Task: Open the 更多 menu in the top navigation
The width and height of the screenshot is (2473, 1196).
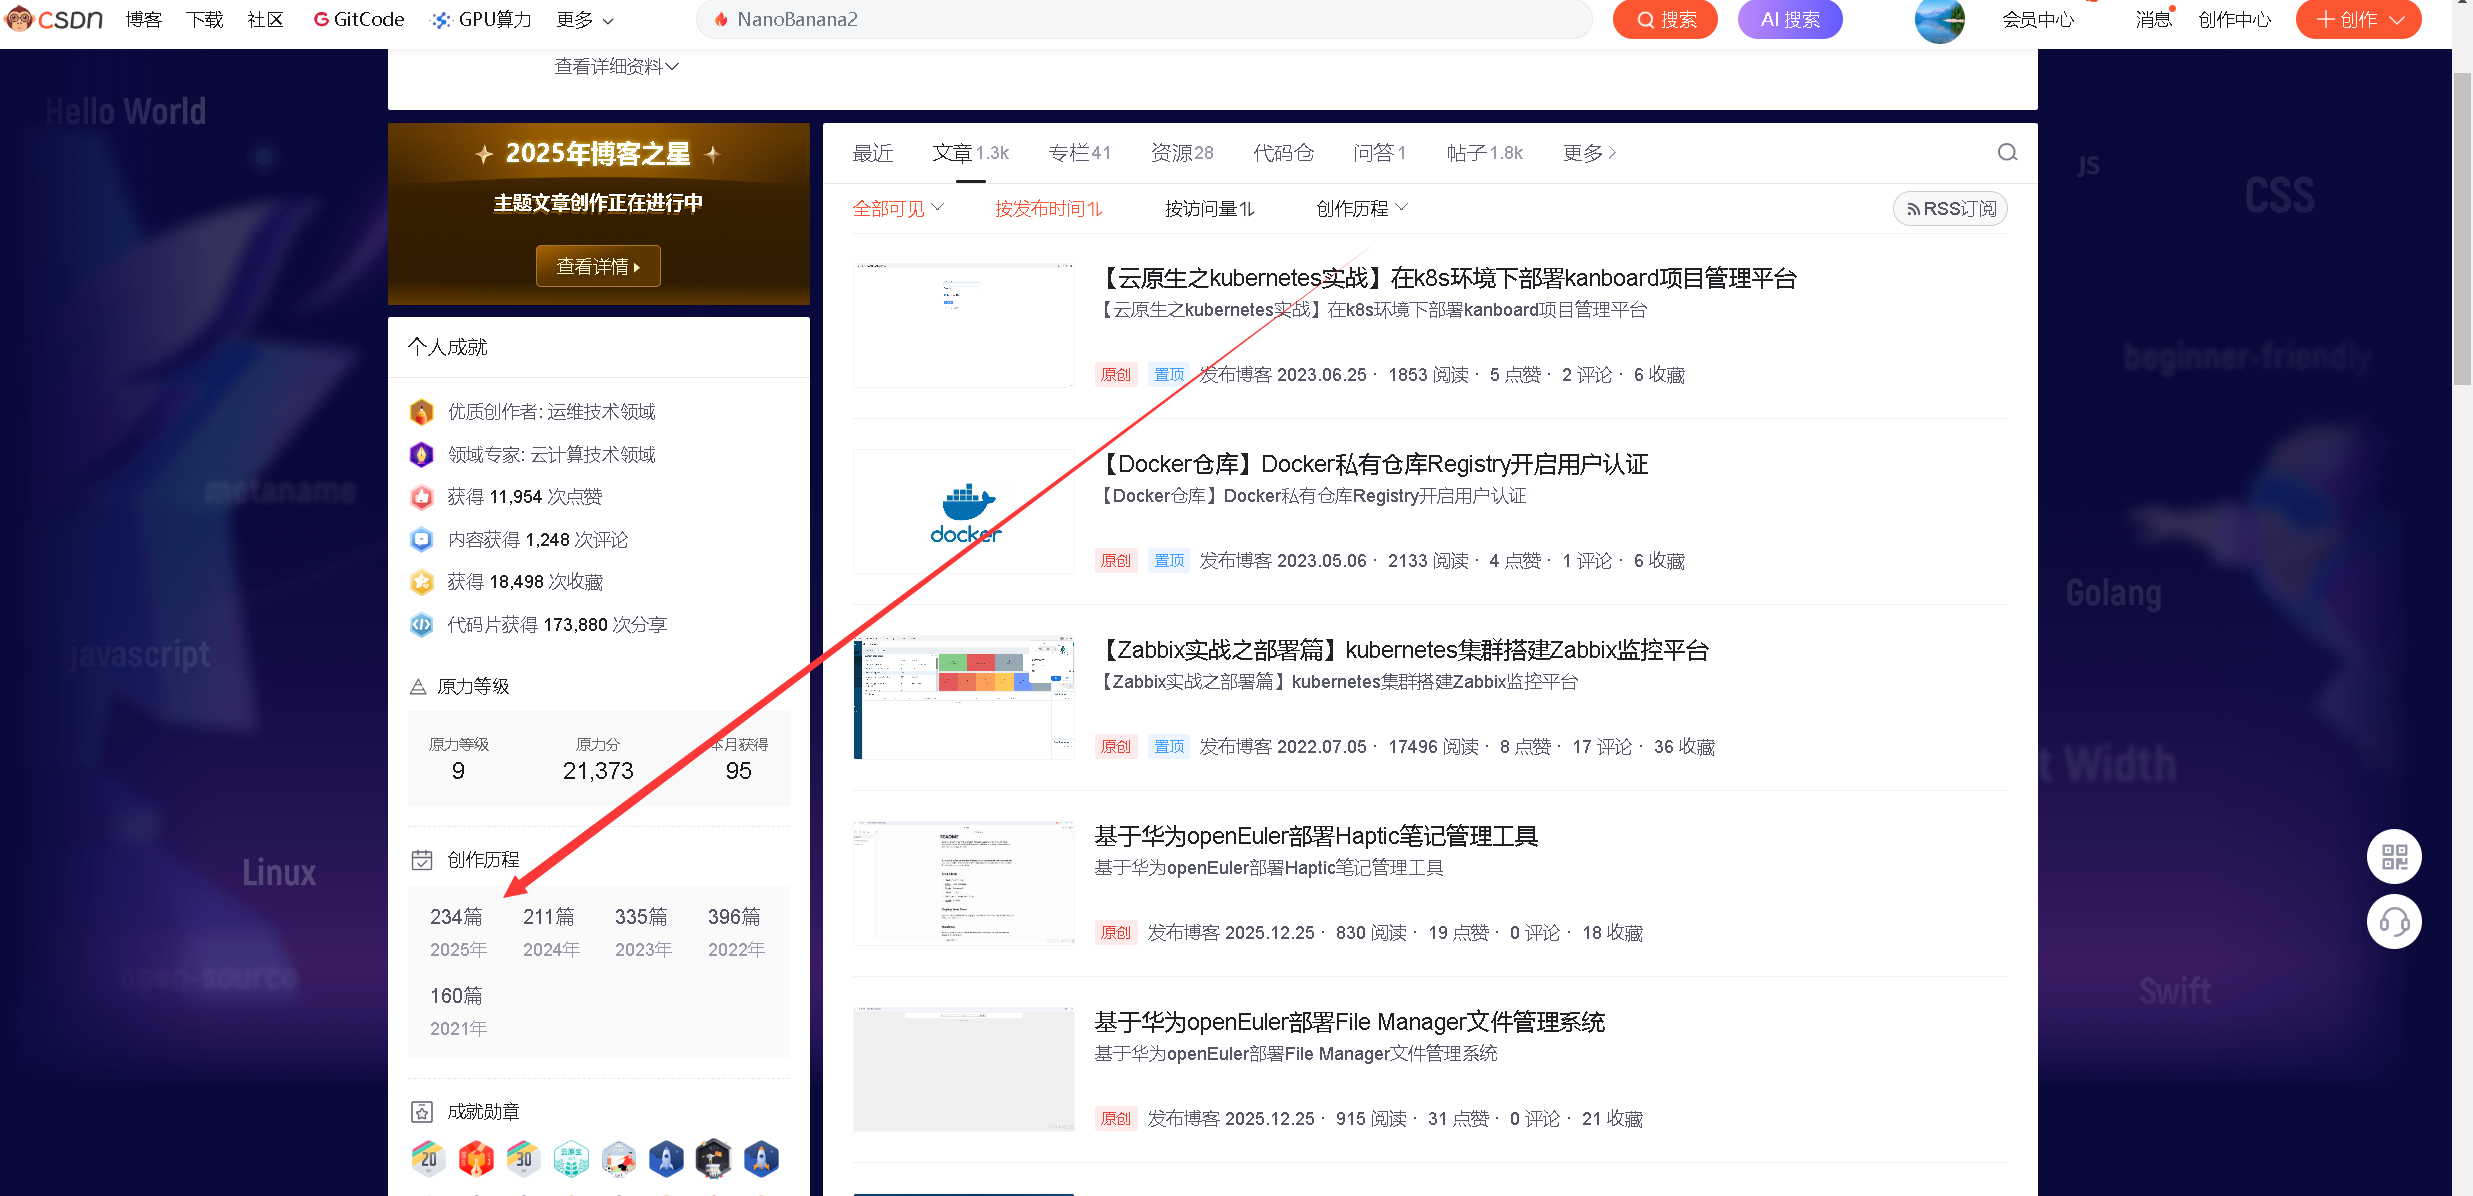Action: [585, 19]
